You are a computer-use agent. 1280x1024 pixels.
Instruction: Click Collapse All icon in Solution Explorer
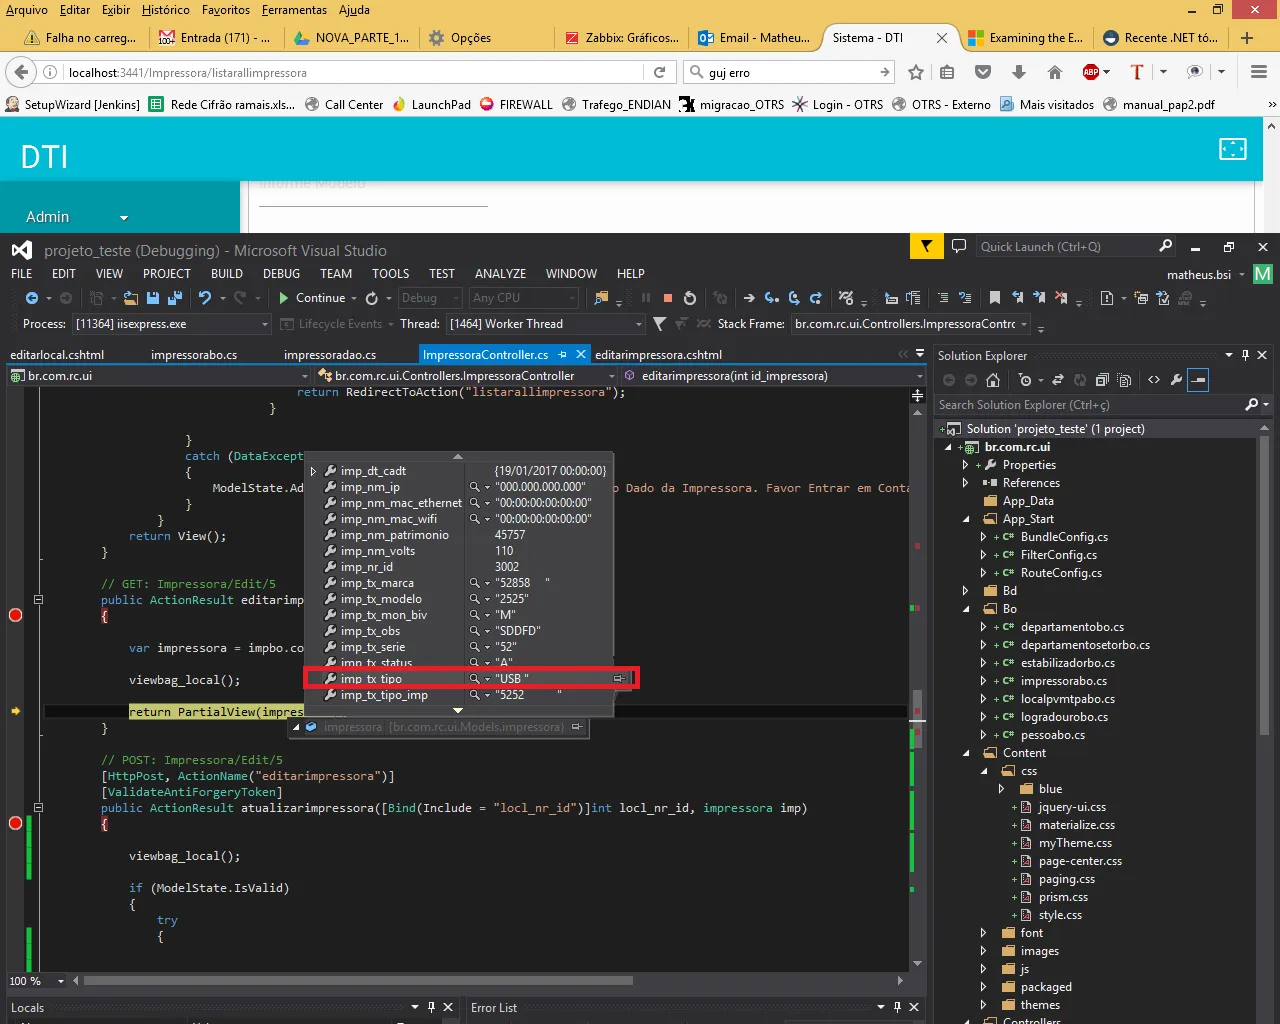1102,380
